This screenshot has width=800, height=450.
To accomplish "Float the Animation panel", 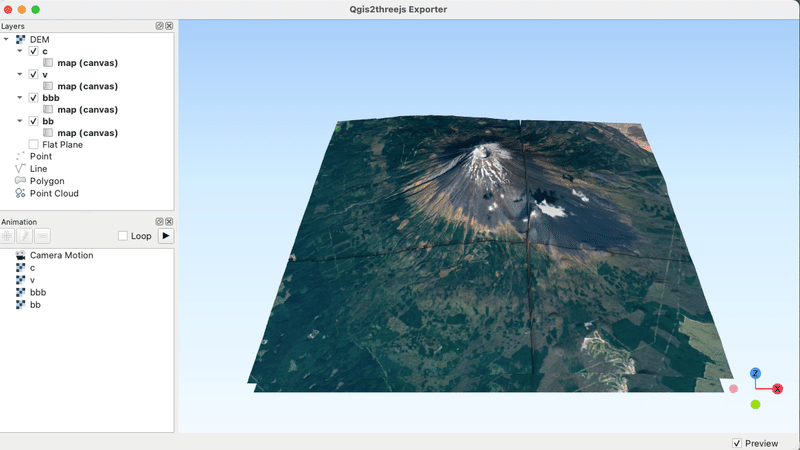I will 159,221.
